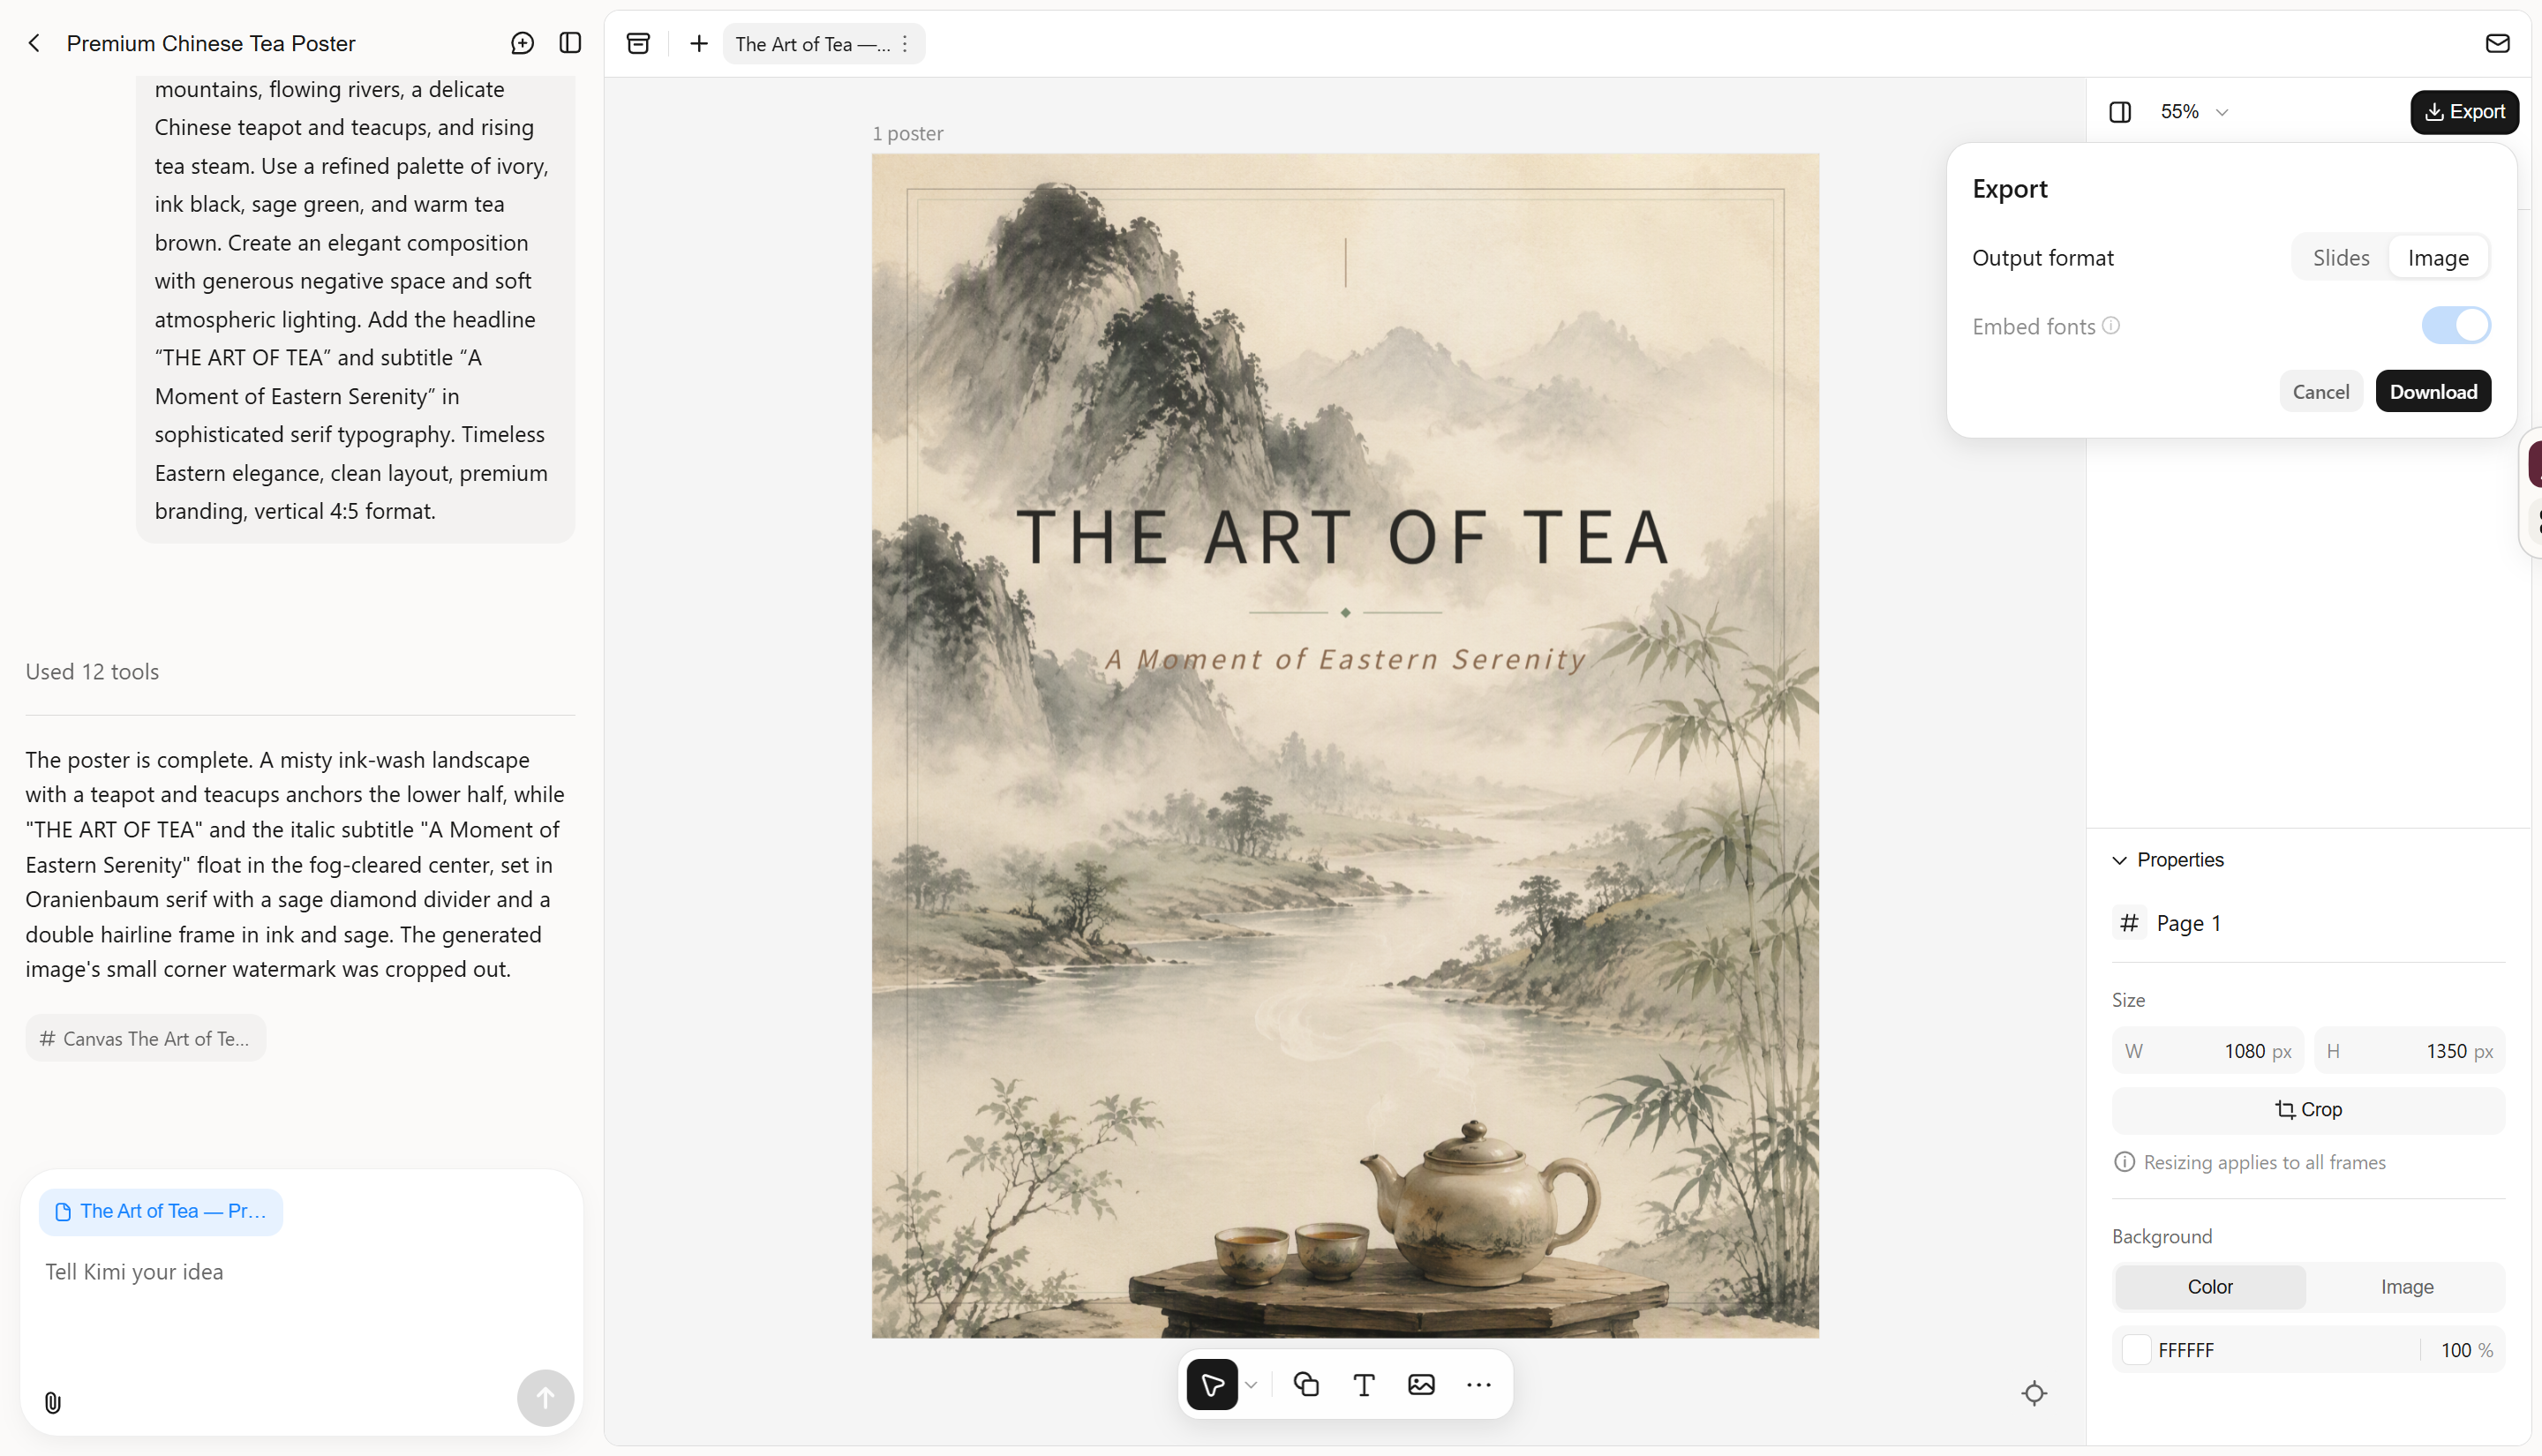Open the mail envelope icon
2542x1456 pixels.
click(2497, 43)
